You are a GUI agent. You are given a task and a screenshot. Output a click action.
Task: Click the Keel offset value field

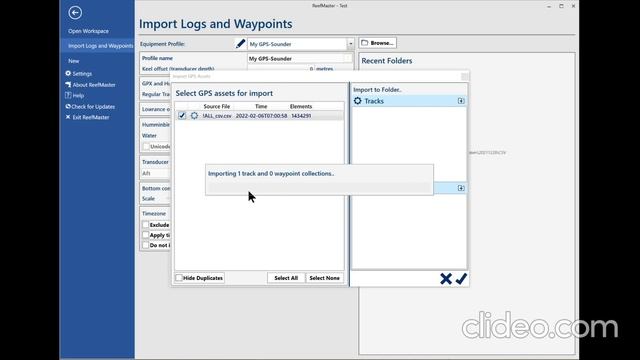[281, 69]
